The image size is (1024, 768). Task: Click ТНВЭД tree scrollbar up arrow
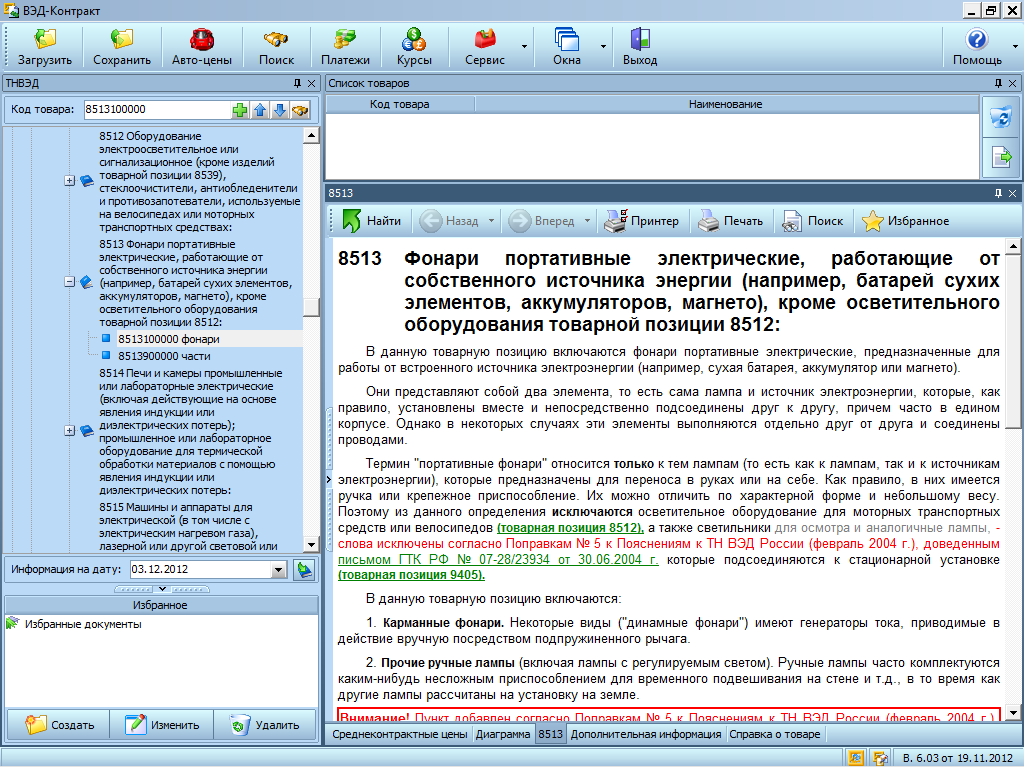pyautogui.click(x=312, y=136)
